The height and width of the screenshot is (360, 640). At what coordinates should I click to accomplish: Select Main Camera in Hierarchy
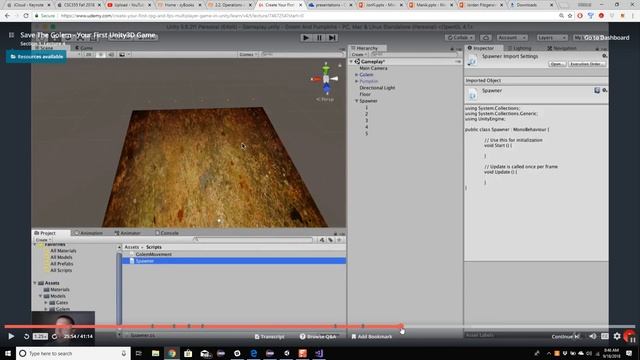click(373, 68)
